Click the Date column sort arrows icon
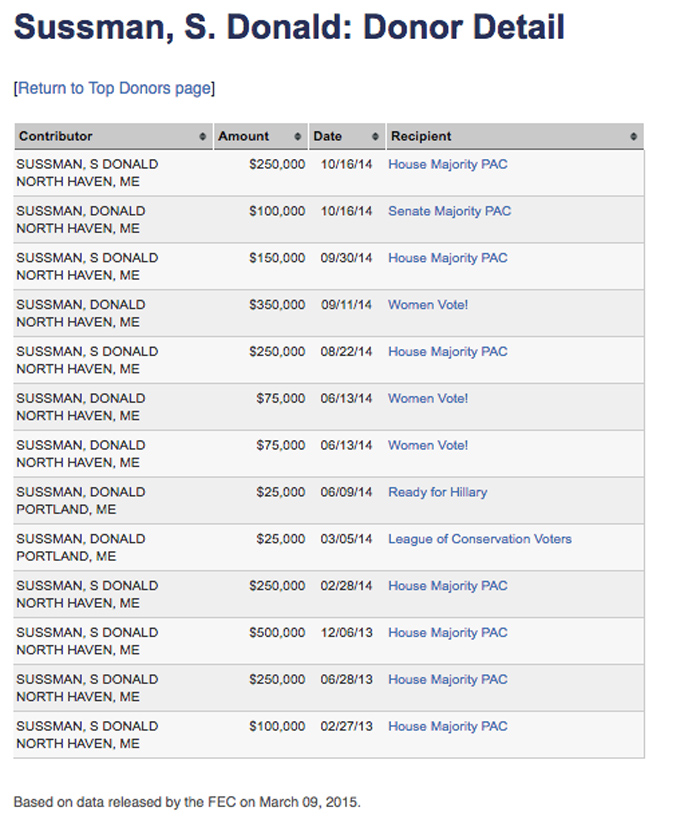The width and height of the screenshot is (700, 827). (375, 137)
